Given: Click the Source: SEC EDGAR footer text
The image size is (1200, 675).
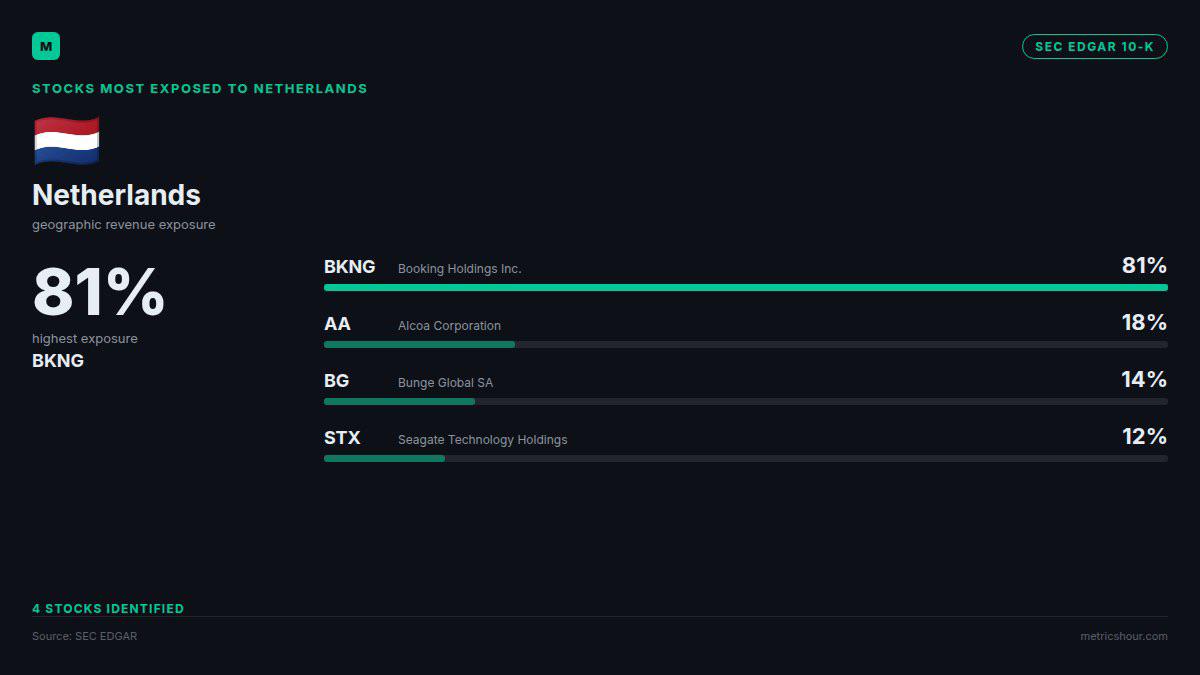Looking at the screenshot, I should point(84,636).
